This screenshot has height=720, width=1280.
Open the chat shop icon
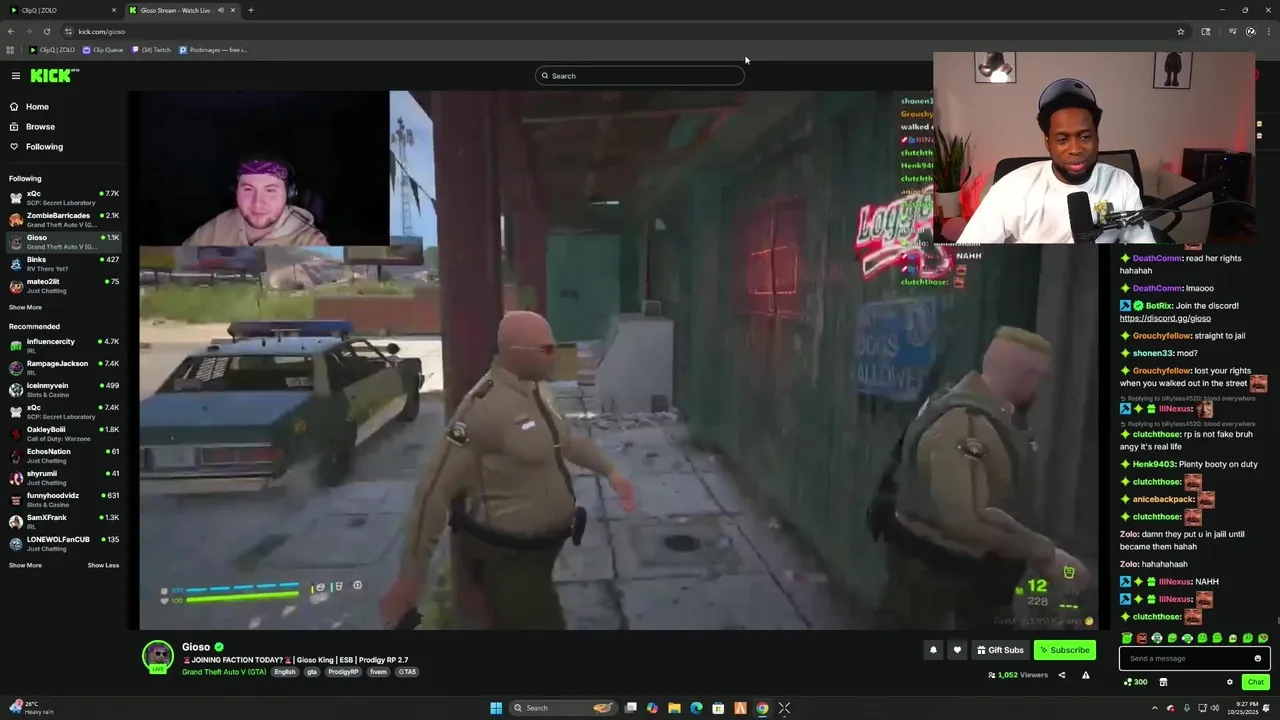pyautogui.click(x=1163, y=682)
